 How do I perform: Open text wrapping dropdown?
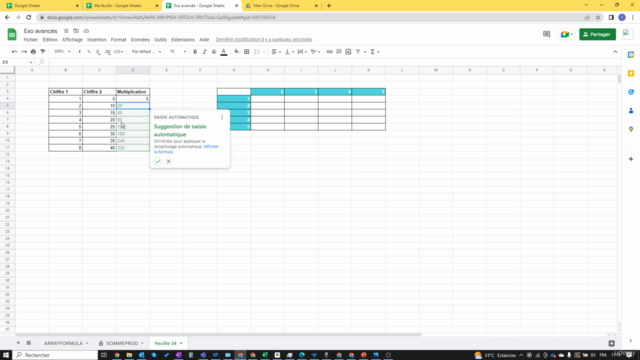[302, 52]
